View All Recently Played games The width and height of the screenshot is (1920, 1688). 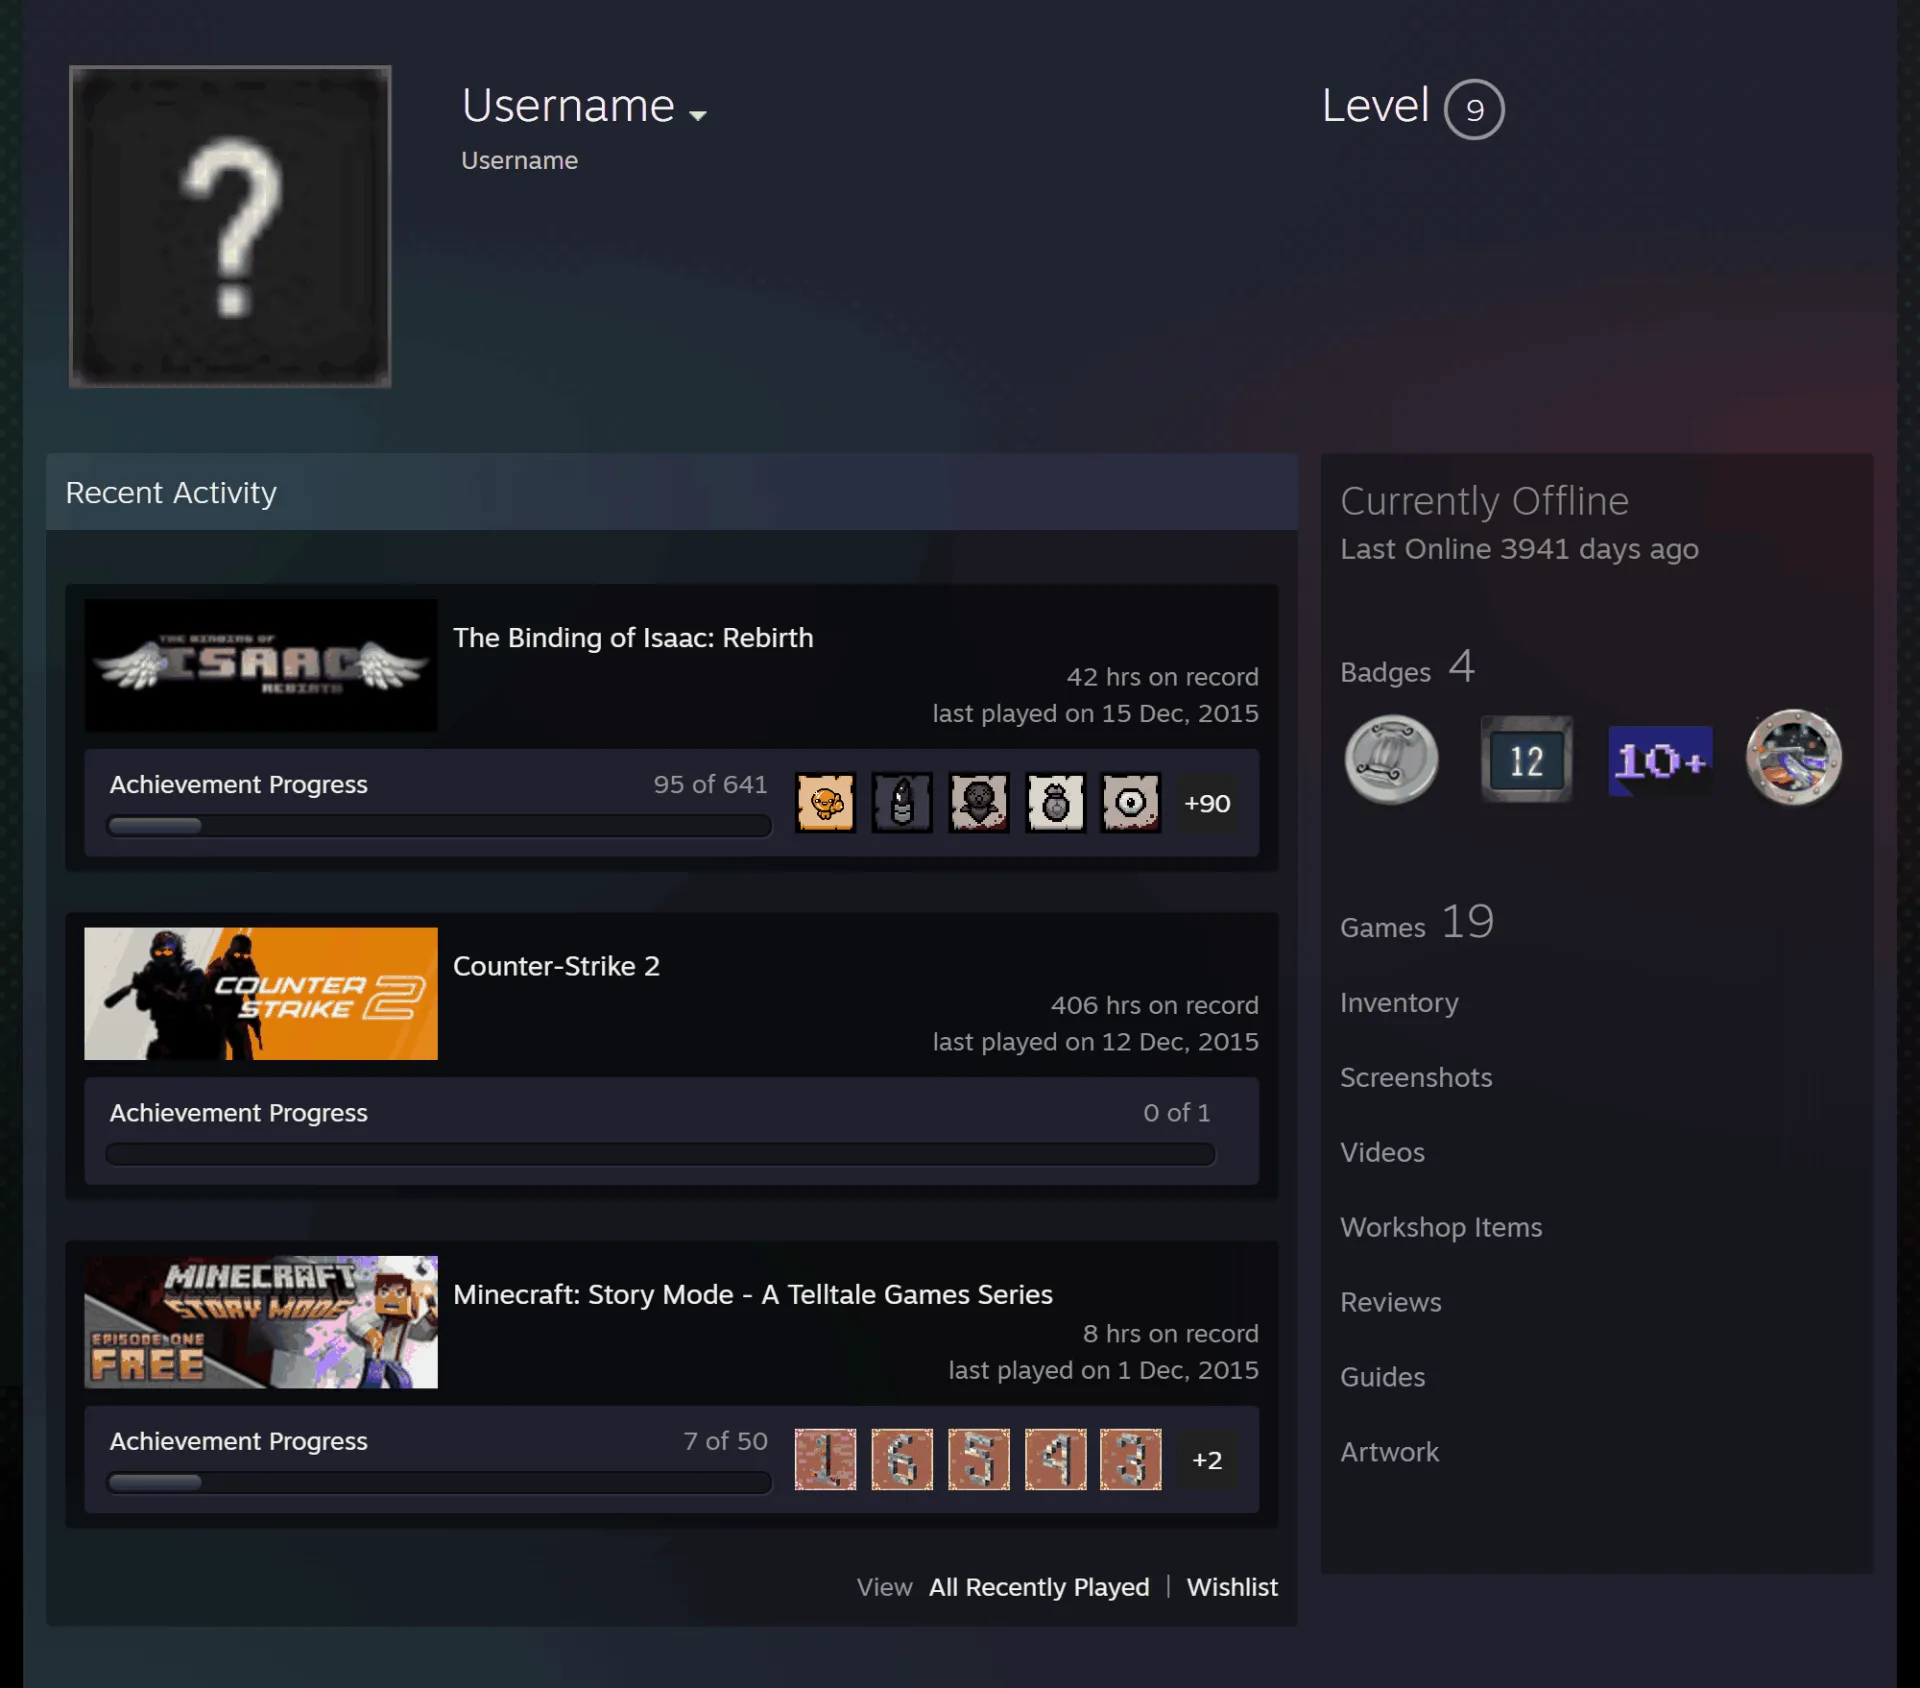tap(1039, 1587)
